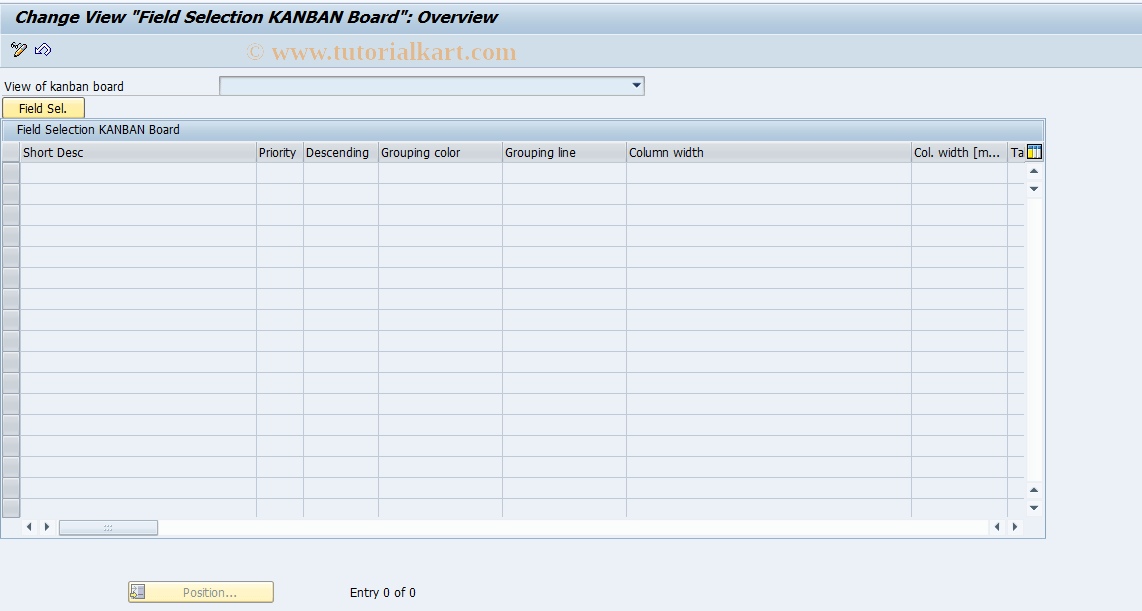Image resolution: width=1142 pixels, height=611 pixels.
Task: Click the left arrow of the horizontal scrollbar
Action: (31, 527)
